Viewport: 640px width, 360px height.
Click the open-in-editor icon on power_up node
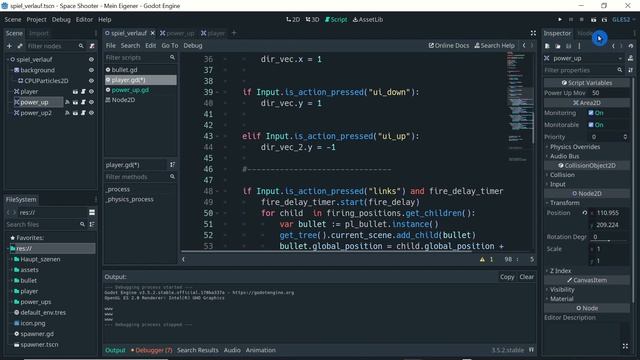(75, 102)
